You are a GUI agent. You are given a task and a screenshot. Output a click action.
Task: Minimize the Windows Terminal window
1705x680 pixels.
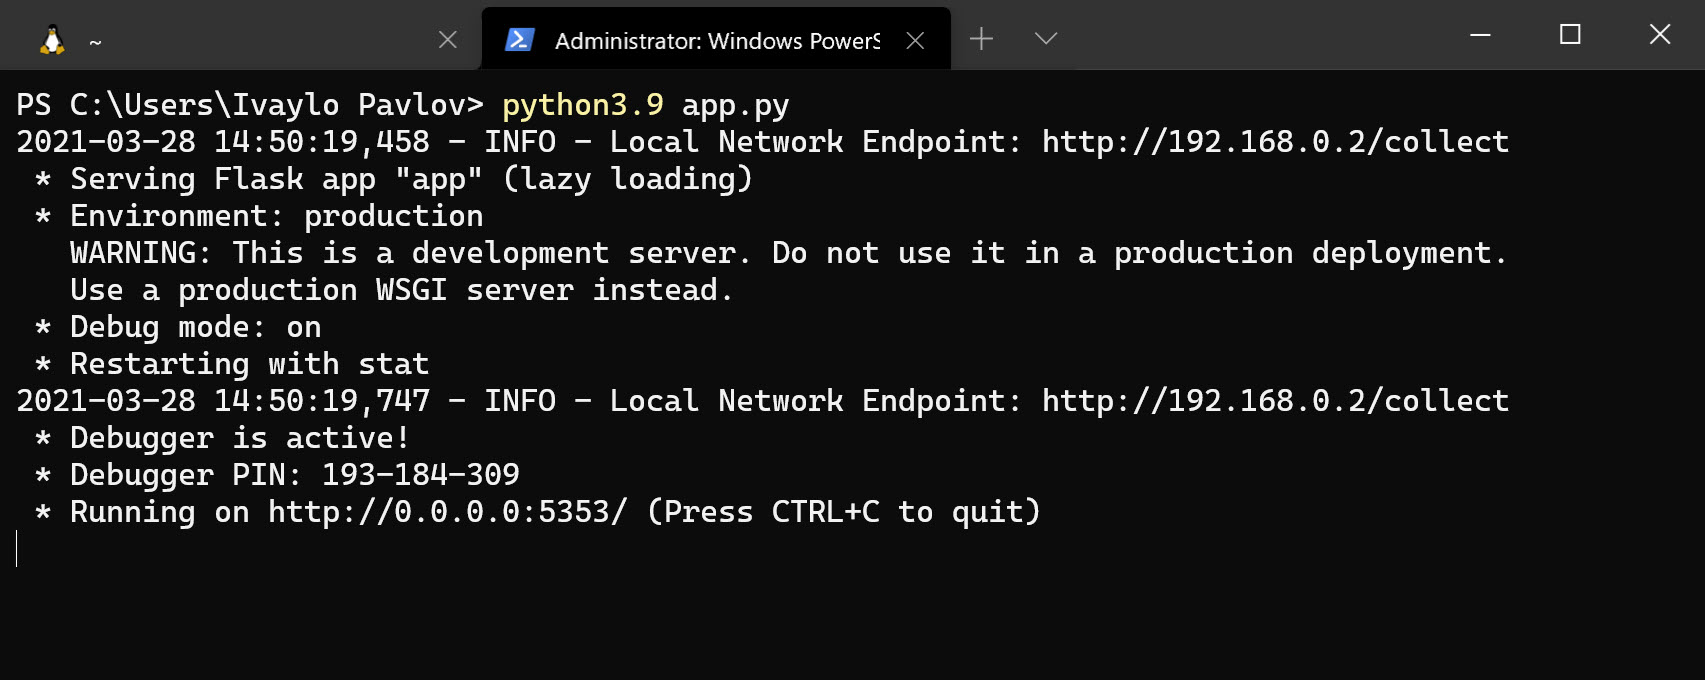click(x=1481, y=35)
